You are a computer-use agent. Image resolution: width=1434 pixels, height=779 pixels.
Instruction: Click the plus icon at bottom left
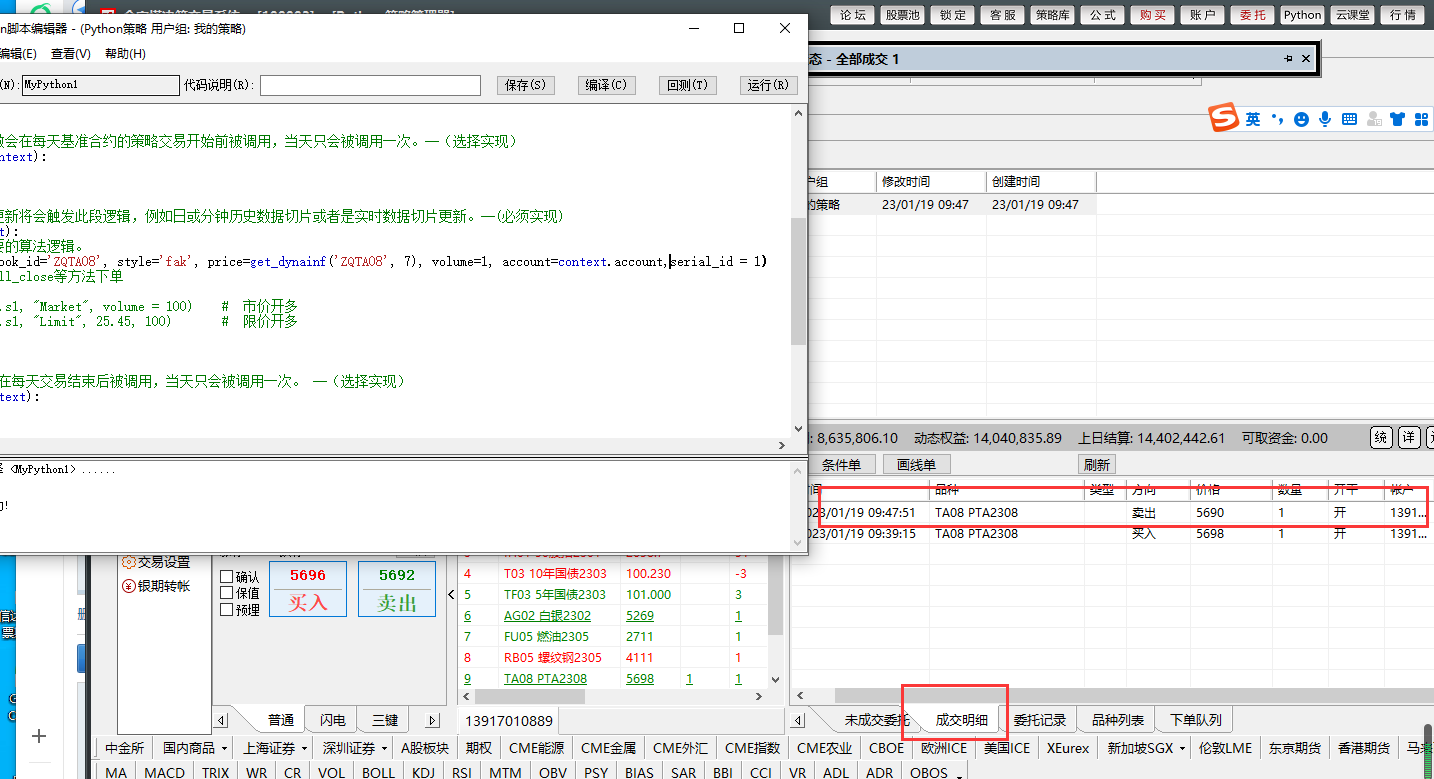click(39, 736)
